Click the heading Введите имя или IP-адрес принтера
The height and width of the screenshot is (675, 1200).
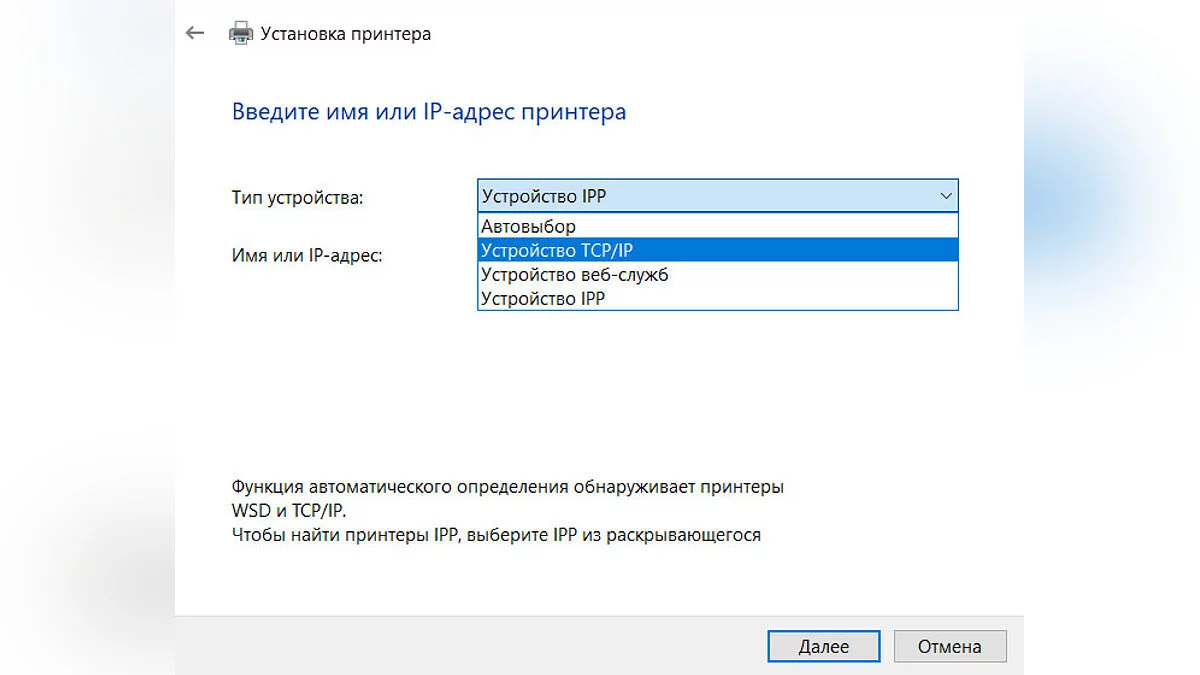pyautogui.click(x=429, y=111)
